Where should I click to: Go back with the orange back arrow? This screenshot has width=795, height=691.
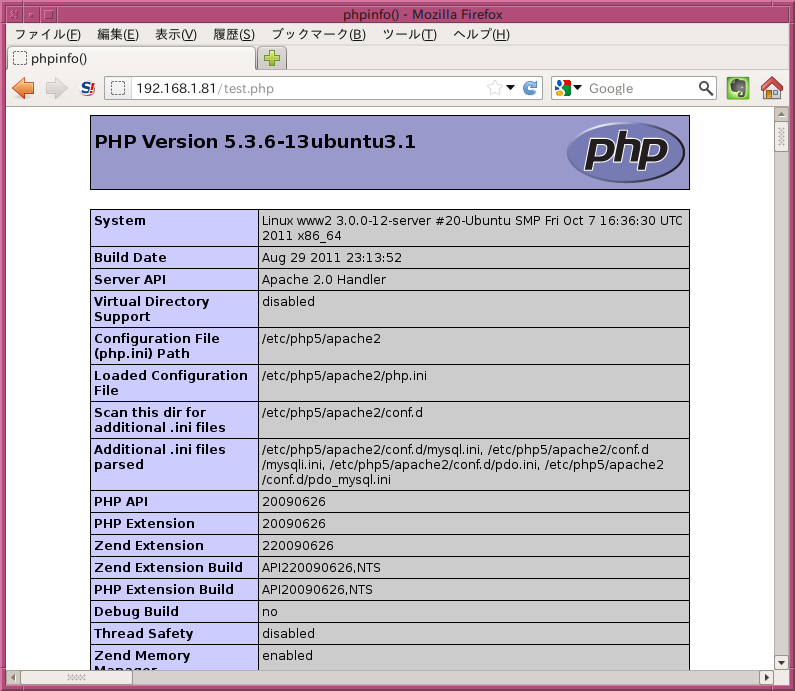23,88
